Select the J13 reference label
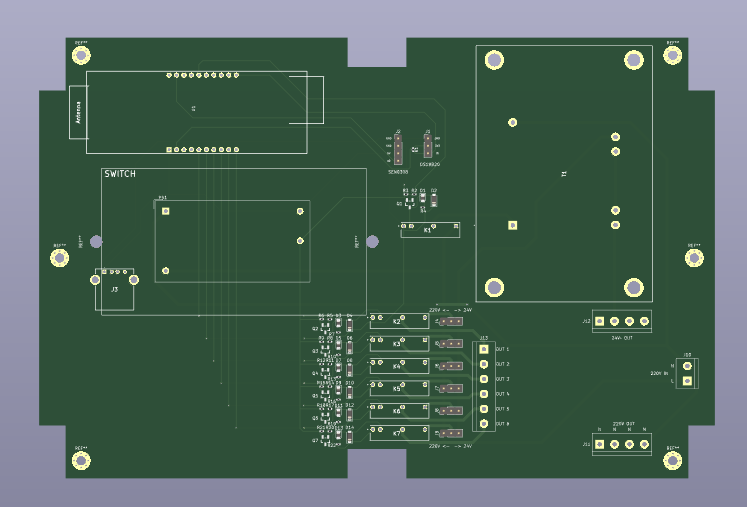 point(484,338)
